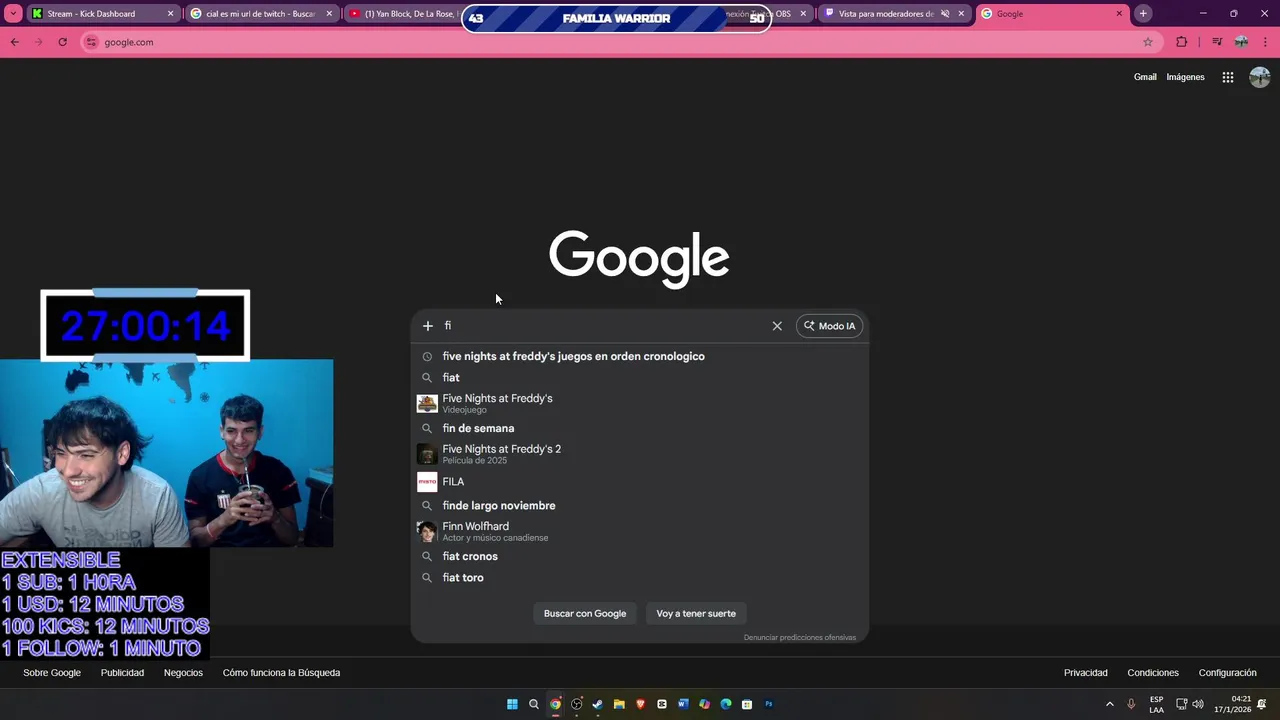This screenshot has width=1280, height=720.
Task: Open the Five Nights at Freddy's game thumbnail
Action: tap(427, 403)
